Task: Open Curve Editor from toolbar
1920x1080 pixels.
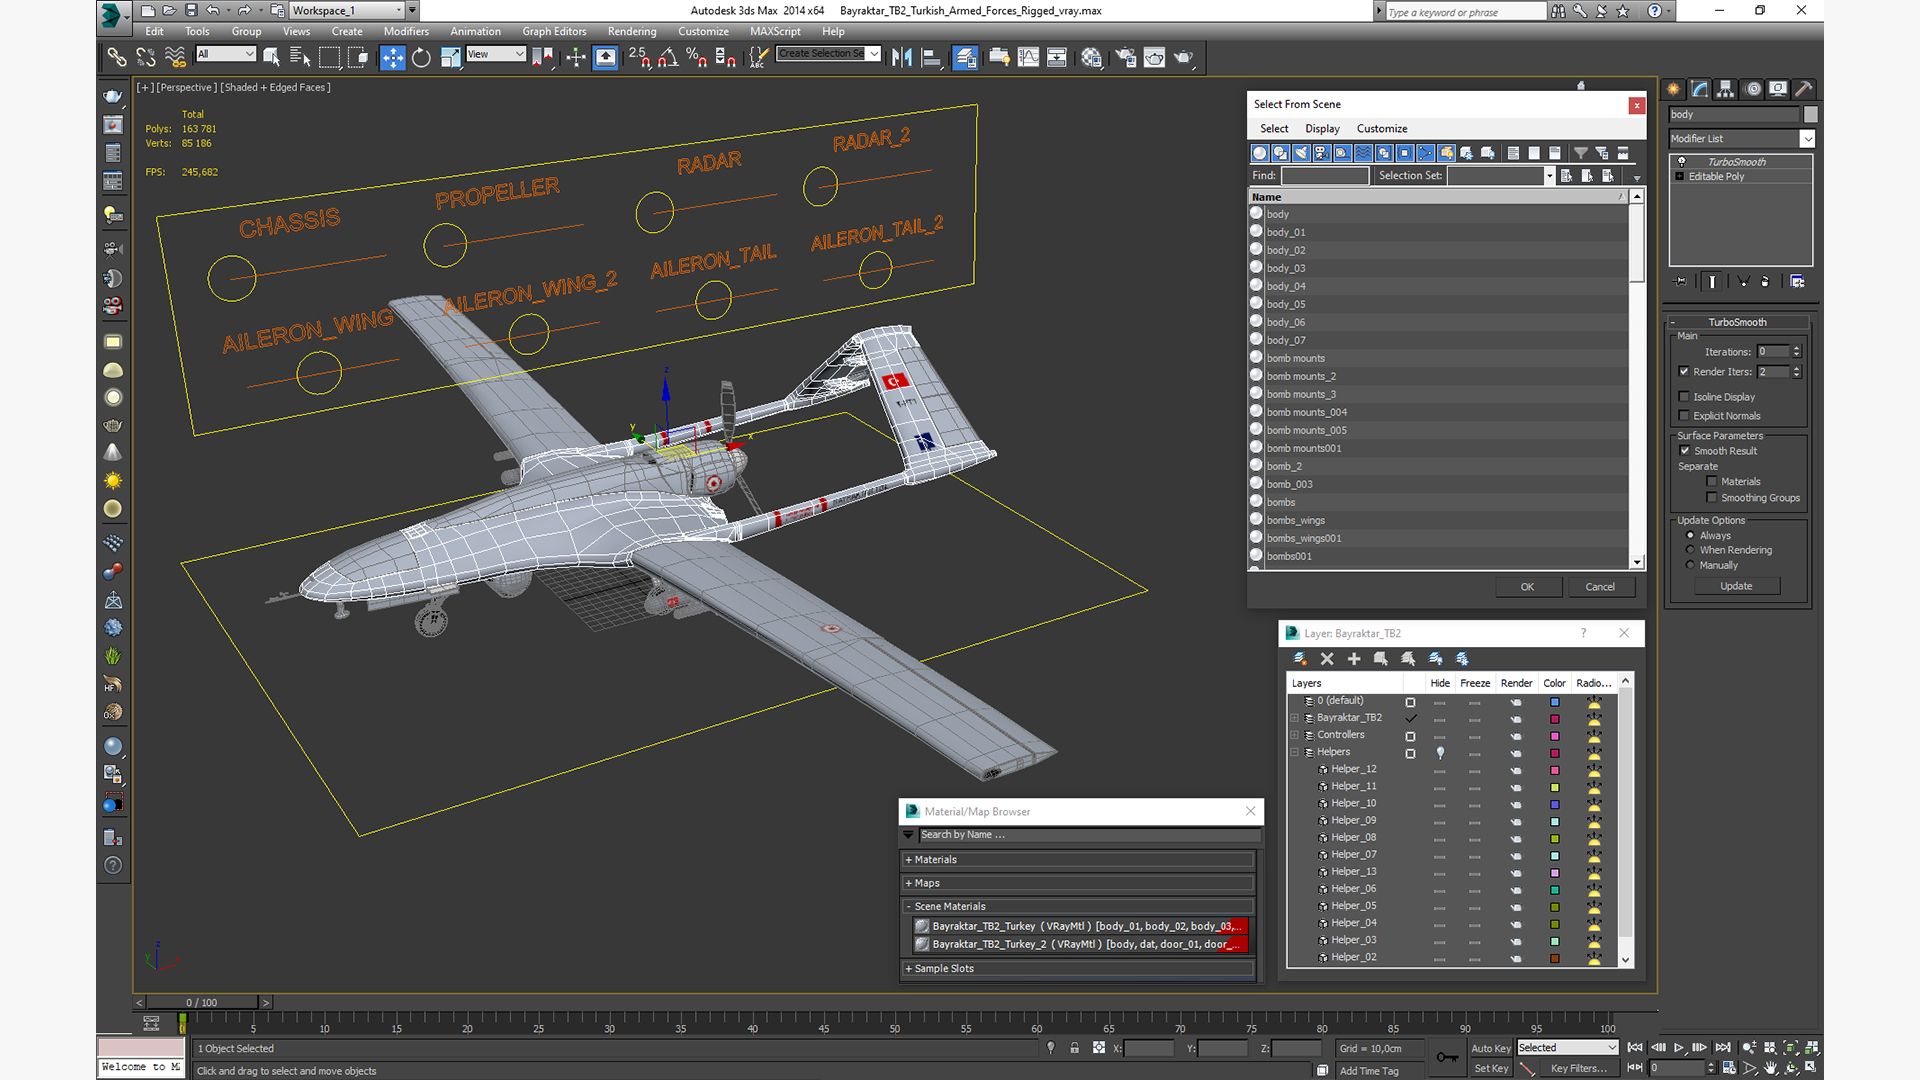Action: click(1028, 58)
